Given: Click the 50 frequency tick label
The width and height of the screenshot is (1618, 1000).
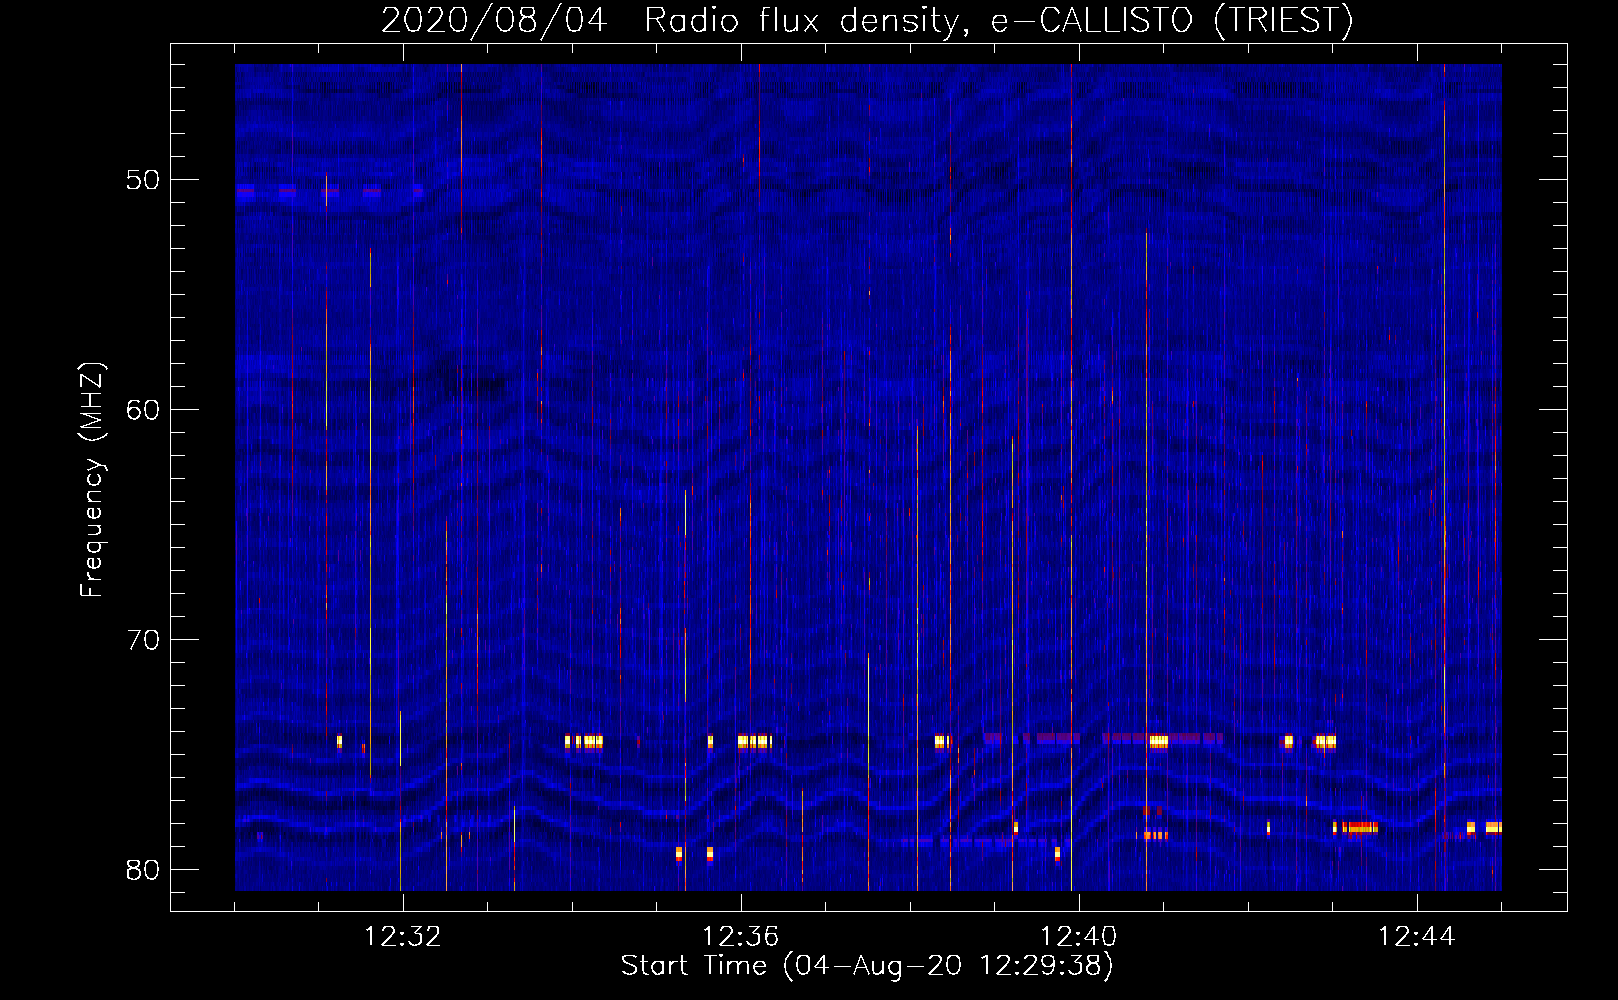Looking at the screenshot, I should (x=143, y=180).
